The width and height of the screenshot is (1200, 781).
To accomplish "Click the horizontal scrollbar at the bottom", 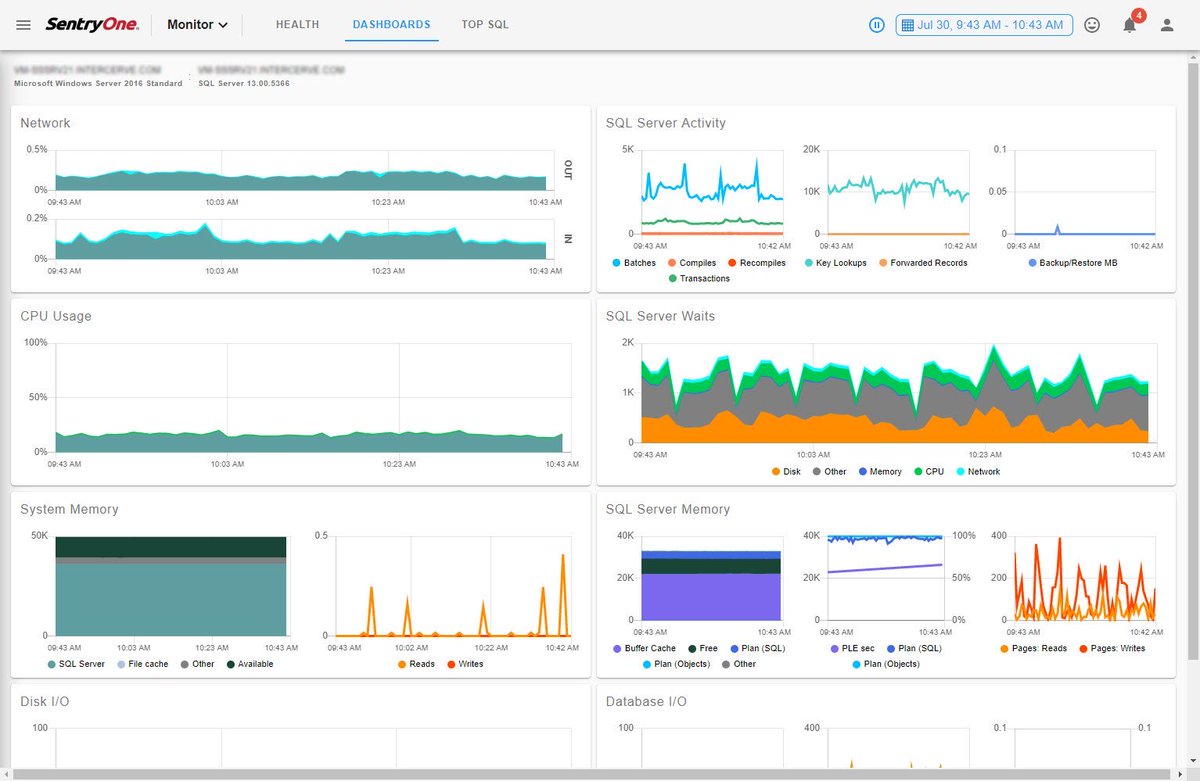I will 590,775.
